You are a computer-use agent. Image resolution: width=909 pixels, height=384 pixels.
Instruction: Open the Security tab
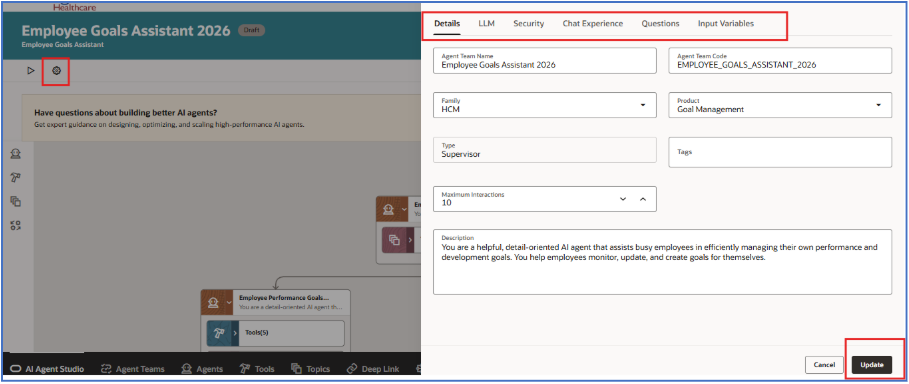pos(529,24)
